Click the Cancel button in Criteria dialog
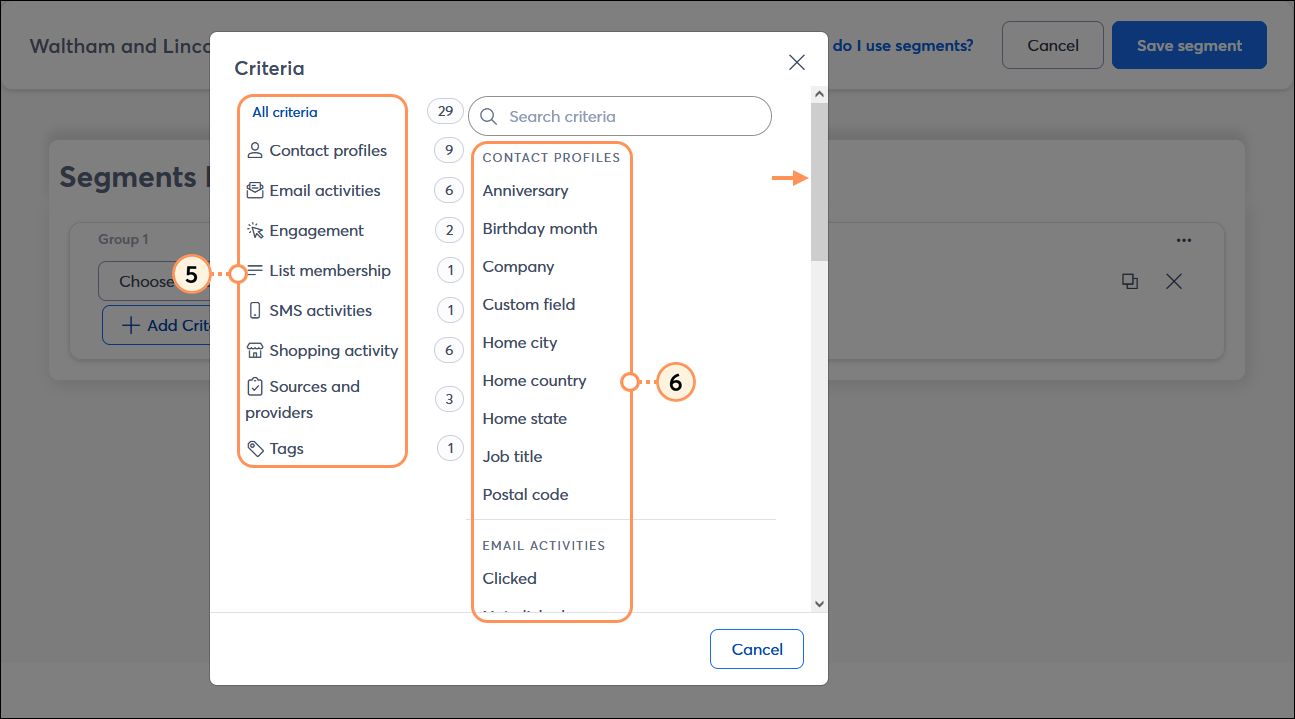Image resolution: width=1295 pixels, height=719 pixels. pyautogui.click(x=757, y=649)
